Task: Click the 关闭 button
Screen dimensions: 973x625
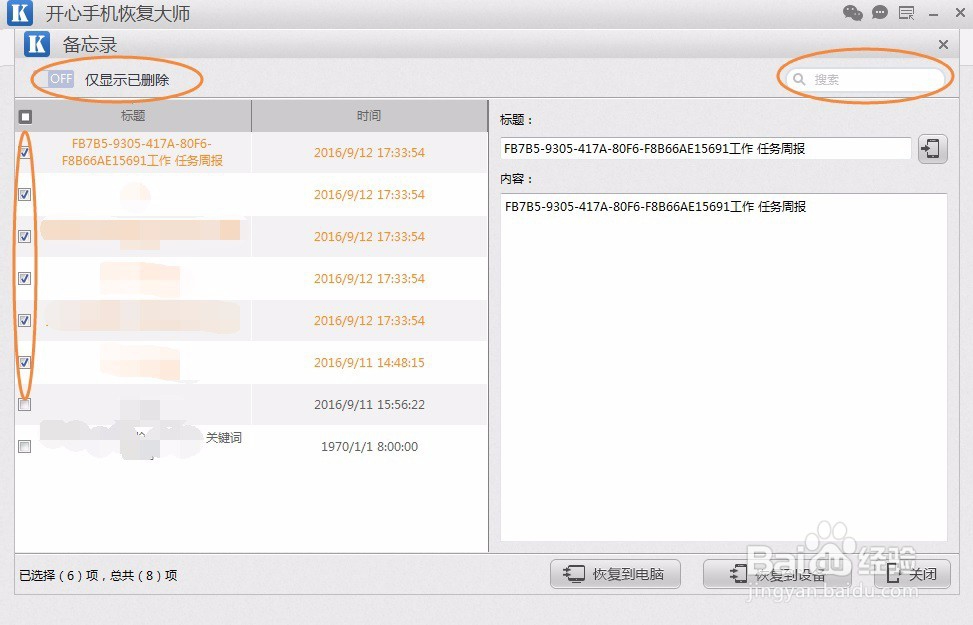Action: 912,574
